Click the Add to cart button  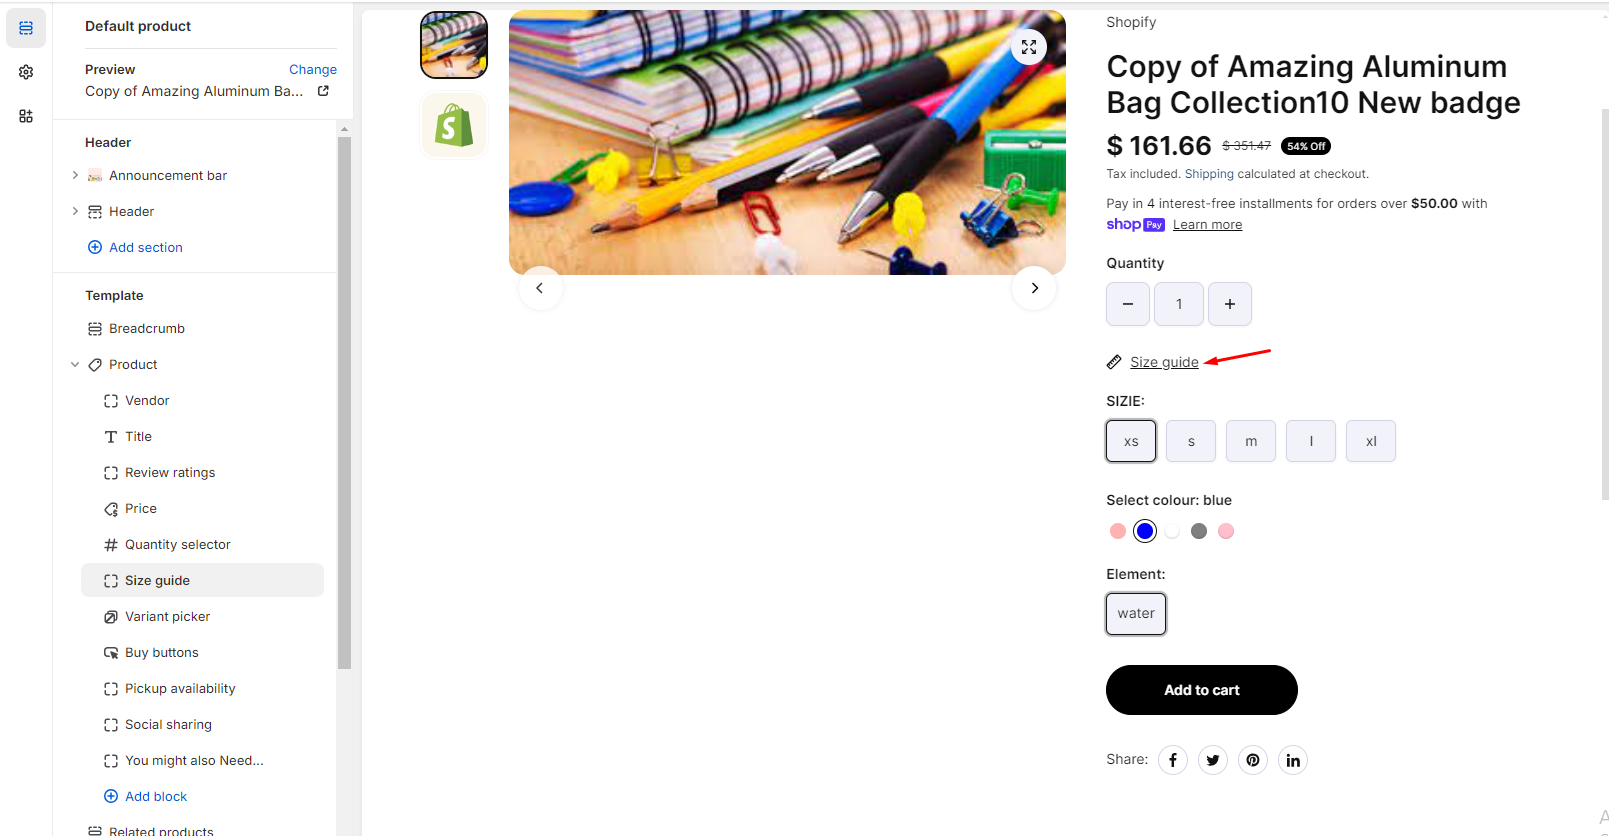click(1202, 690)
